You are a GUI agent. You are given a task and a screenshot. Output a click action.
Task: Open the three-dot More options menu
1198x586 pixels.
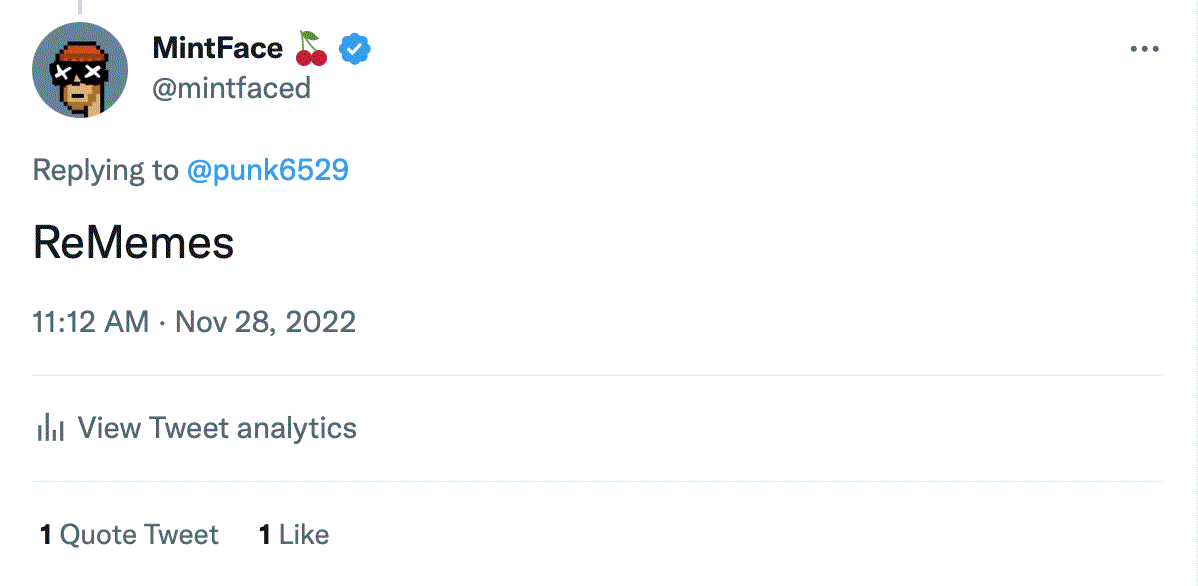tap(1144, 49)
